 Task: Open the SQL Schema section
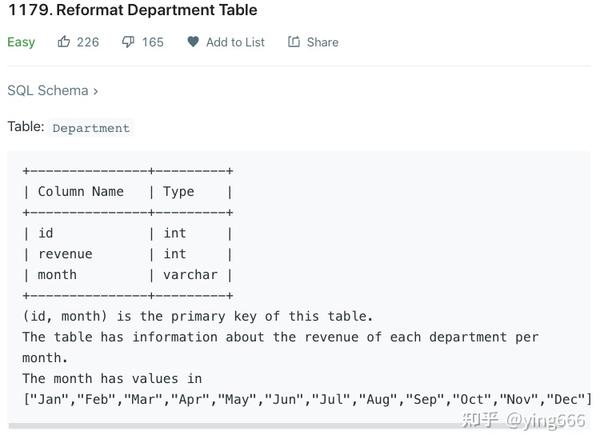pos(52,91)
